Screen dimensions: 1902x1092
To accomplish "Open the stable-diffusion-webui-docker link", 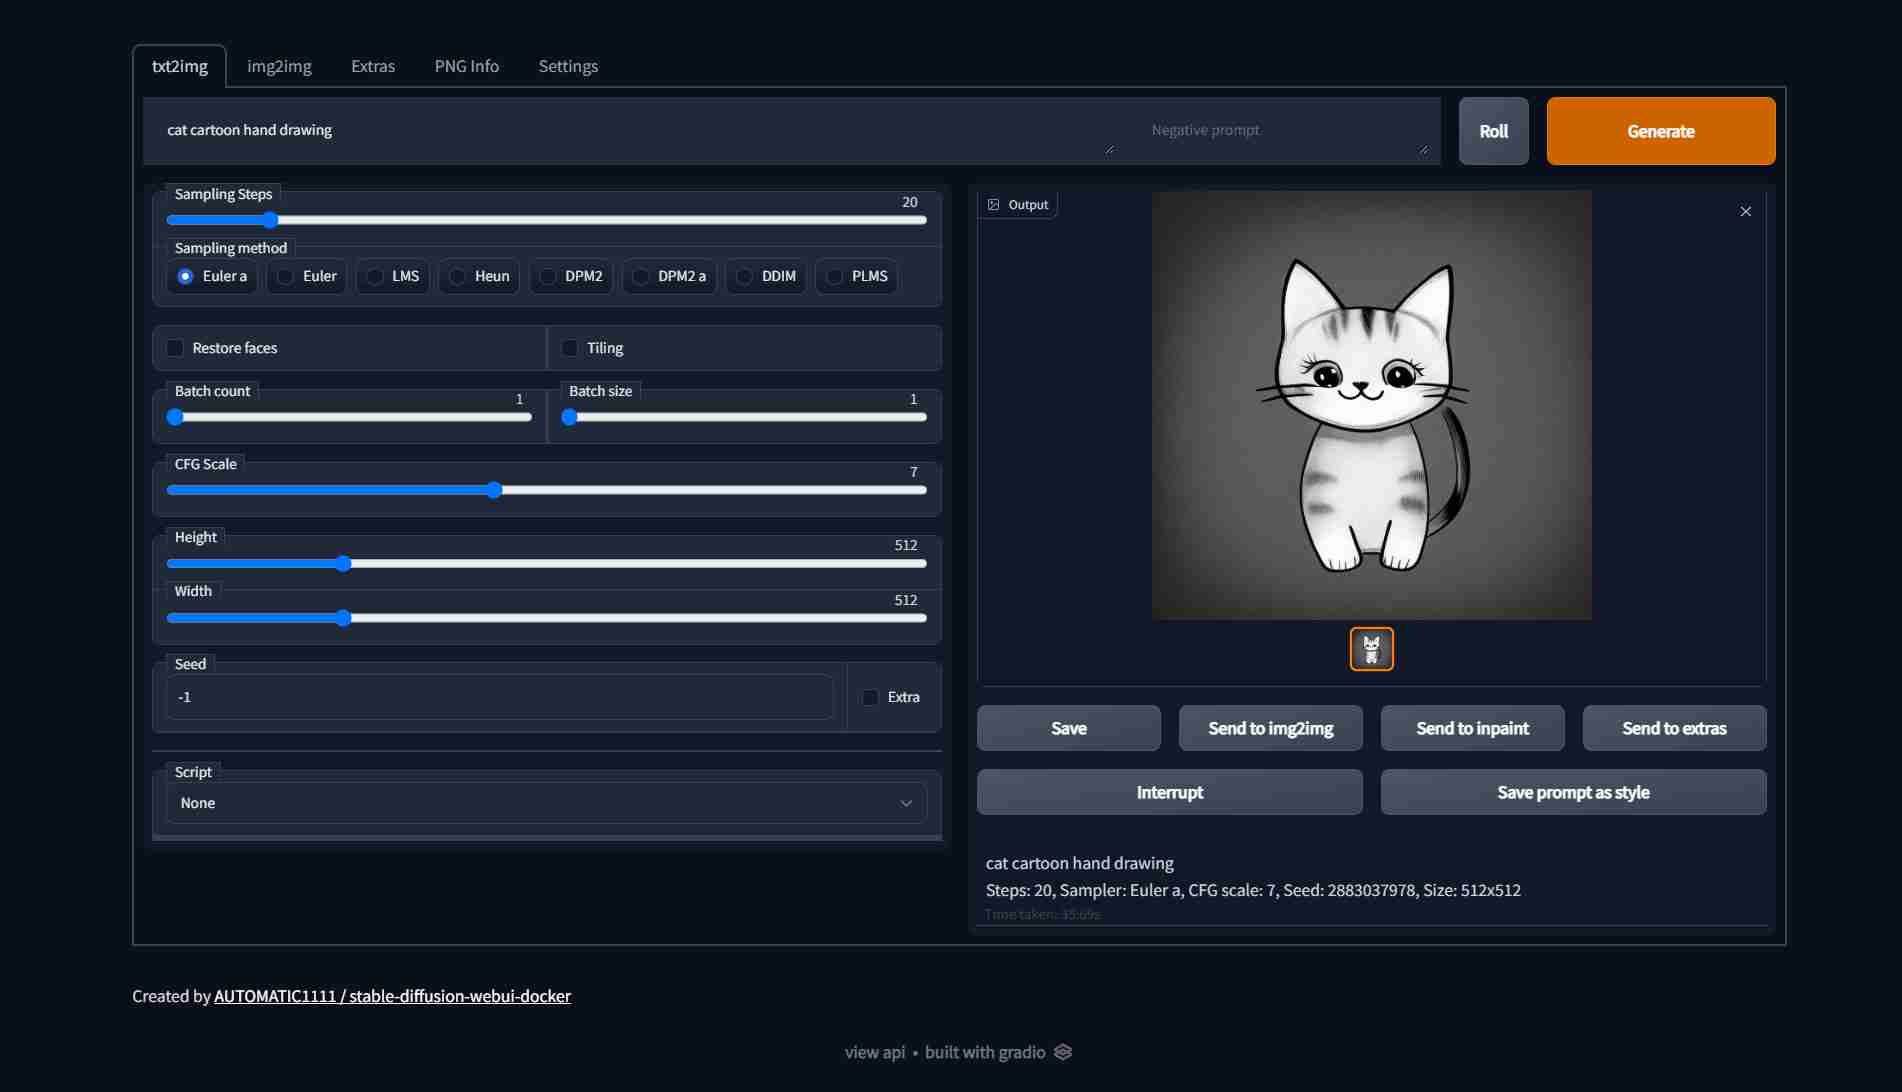I will (x=458, y=996).
